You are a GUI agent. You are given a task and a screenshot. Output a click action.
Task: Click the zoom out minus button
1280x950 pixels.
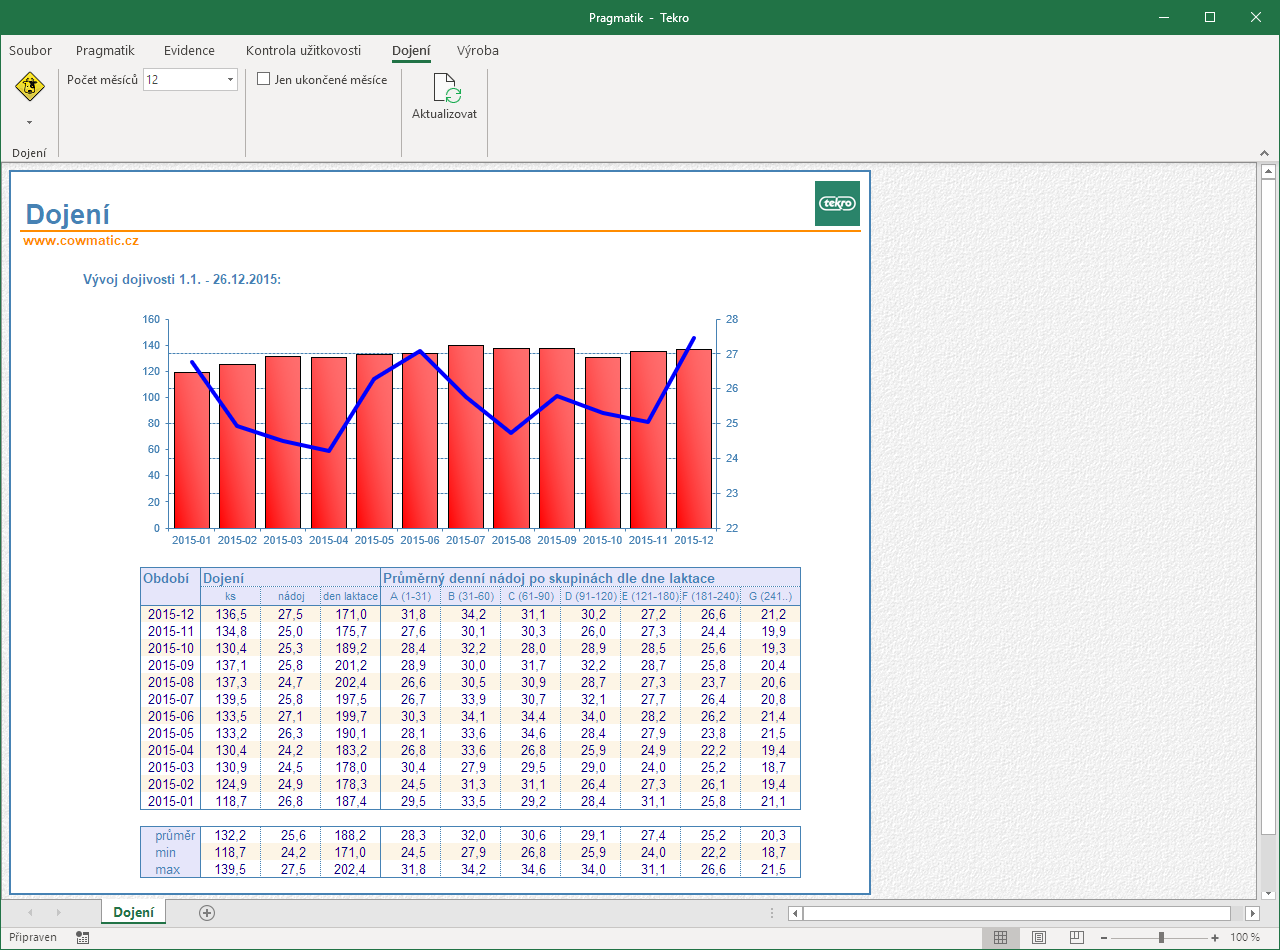1104,938
